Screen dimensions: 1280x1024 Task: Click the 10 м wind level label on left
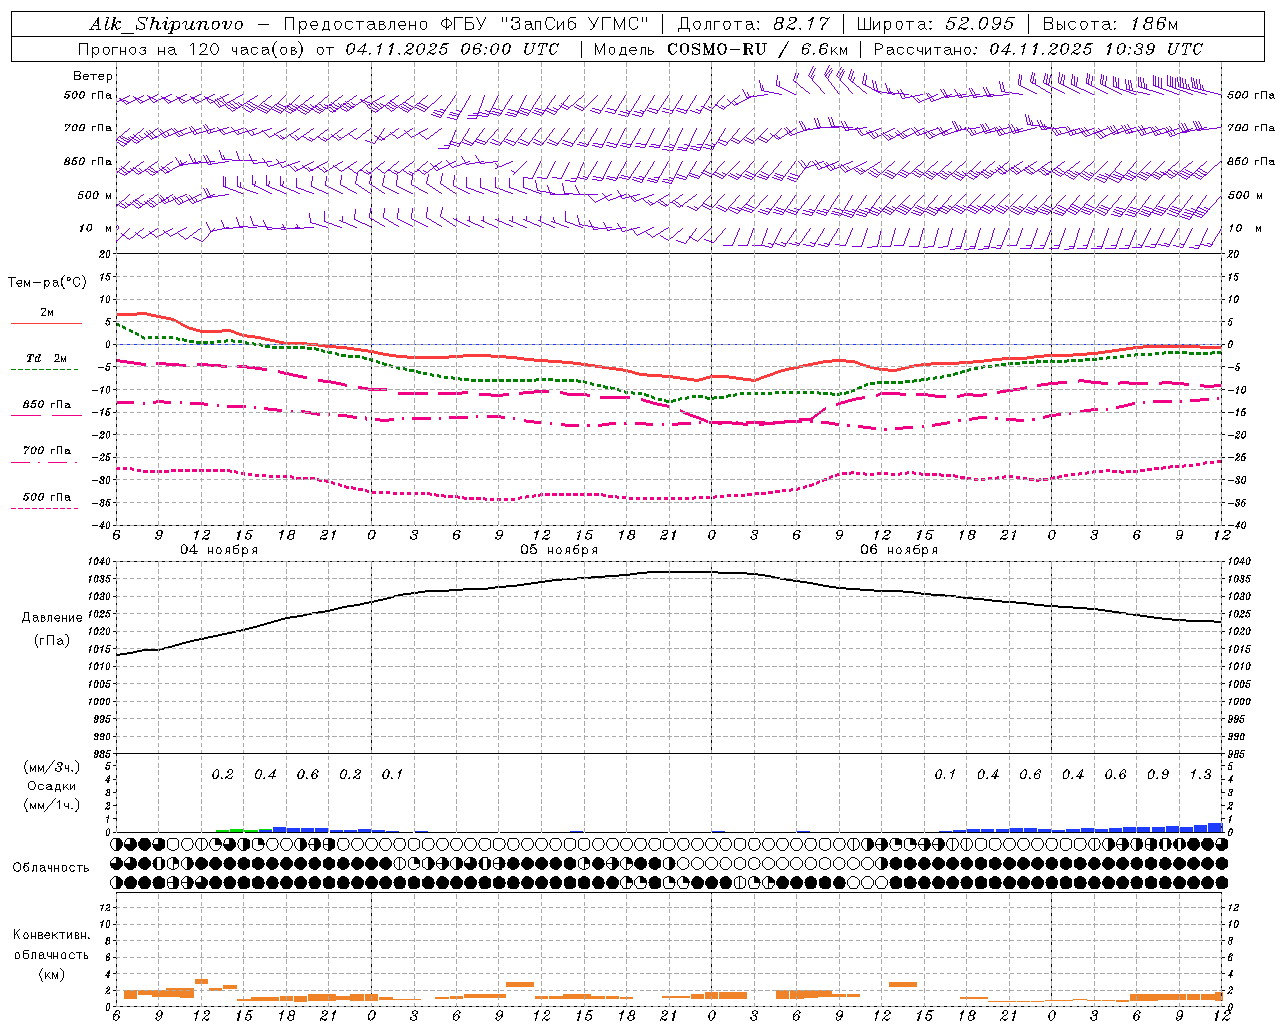(96, 228)
